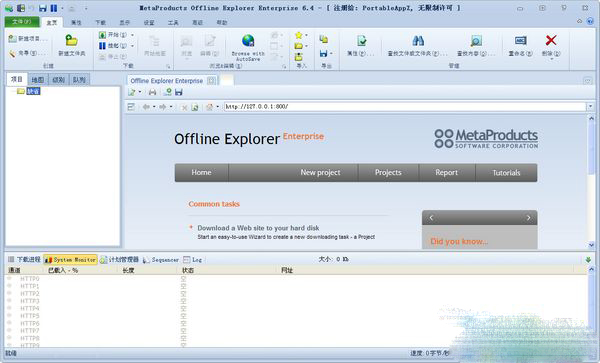Open the Forward button history dropdown
This screenshot has height=363, width=600.
click(171, 107)
